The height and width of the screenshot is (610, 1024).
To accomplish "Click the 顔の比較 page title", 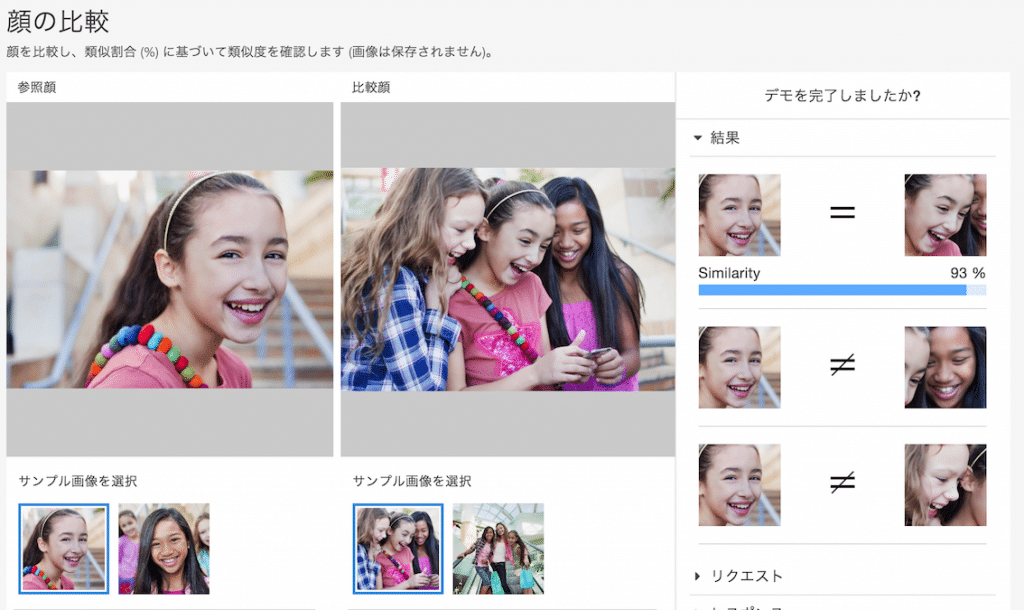I will tap(57, 22).
